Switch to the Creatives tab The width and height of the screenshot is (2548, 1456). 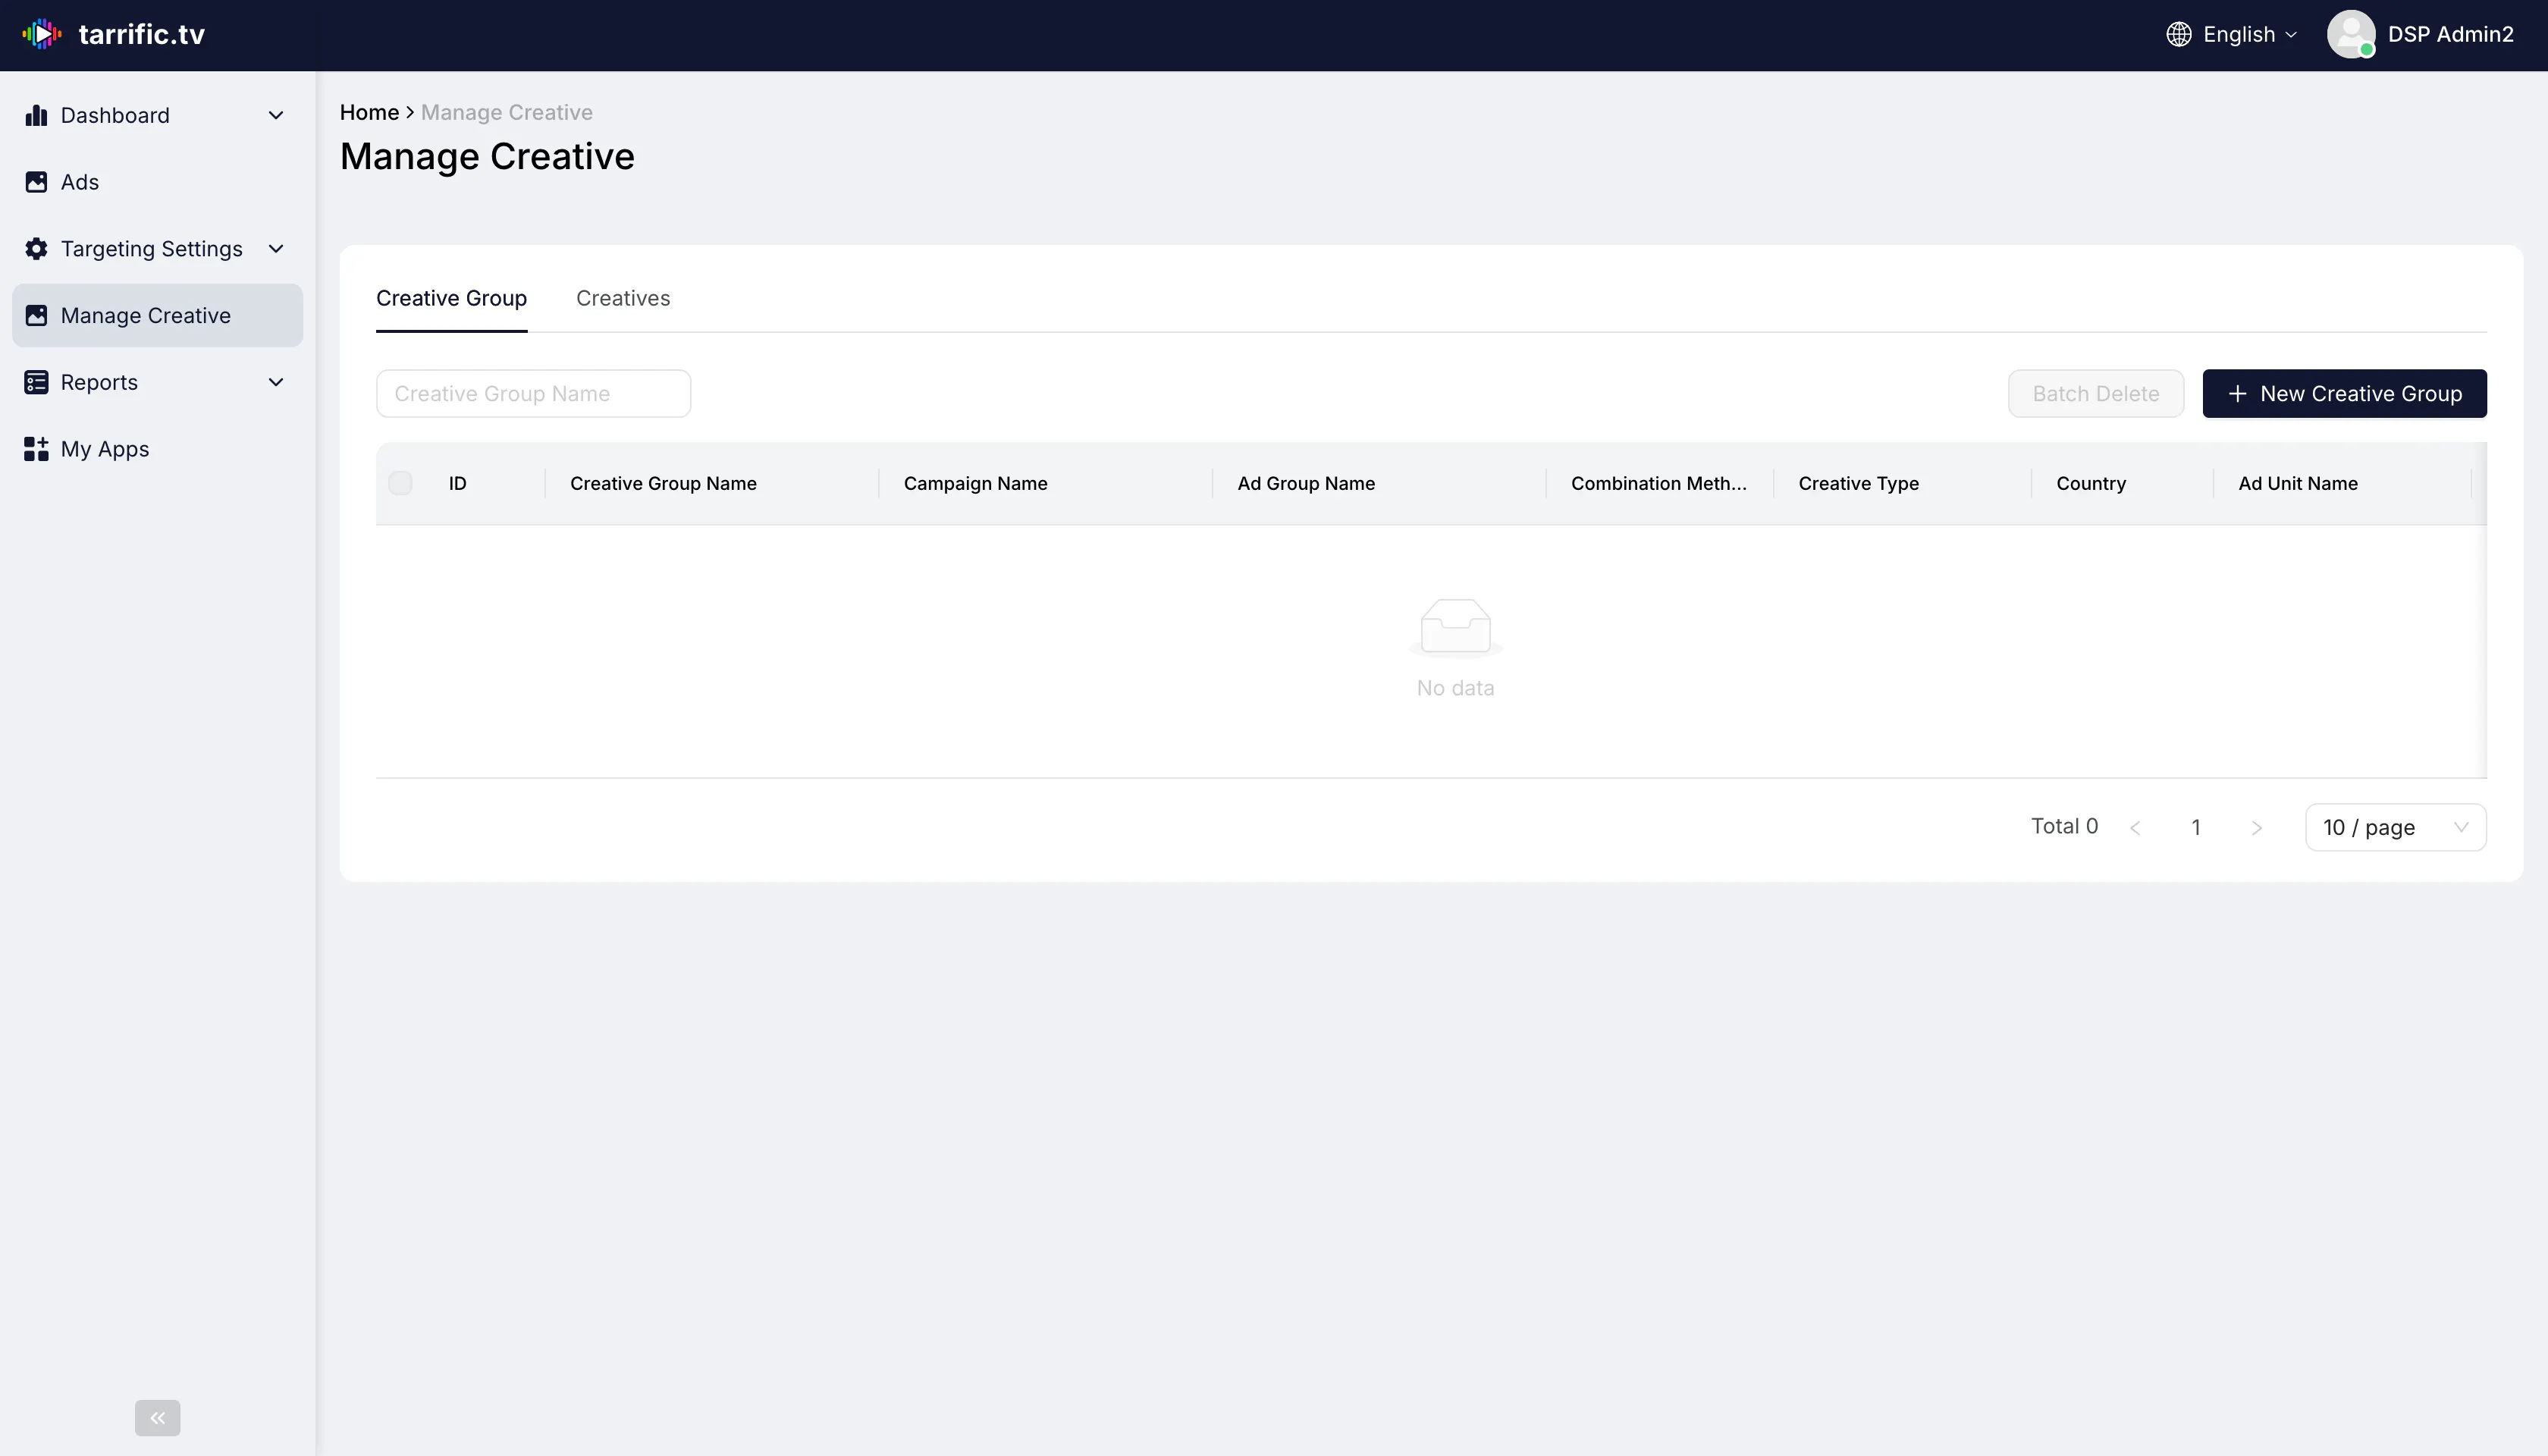tap(623, 298)
